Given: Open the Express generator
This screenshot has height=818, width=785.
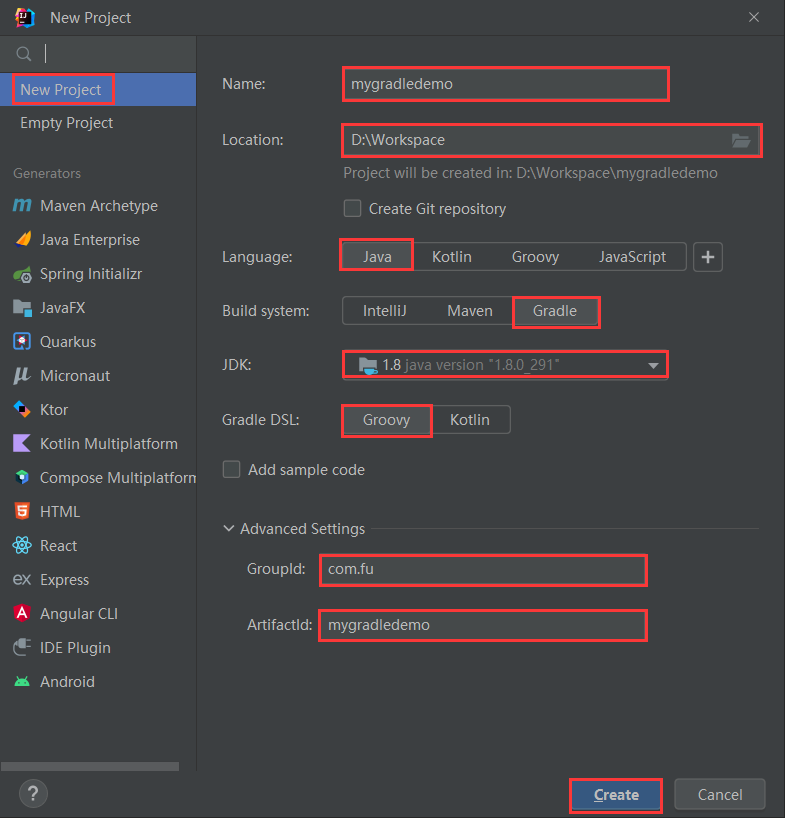Looking at the screenshot, I should point(98,580).
